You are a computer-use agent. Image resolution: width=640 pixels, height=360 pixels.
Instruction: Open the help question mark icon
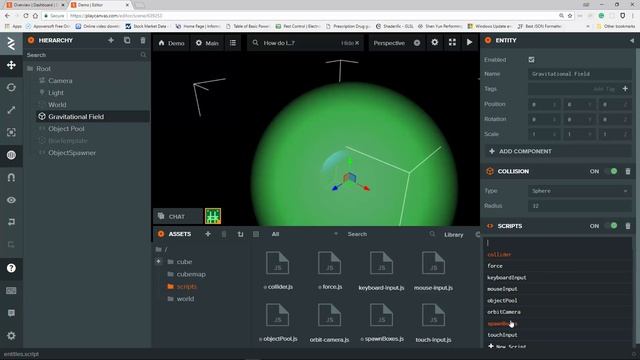11,268
